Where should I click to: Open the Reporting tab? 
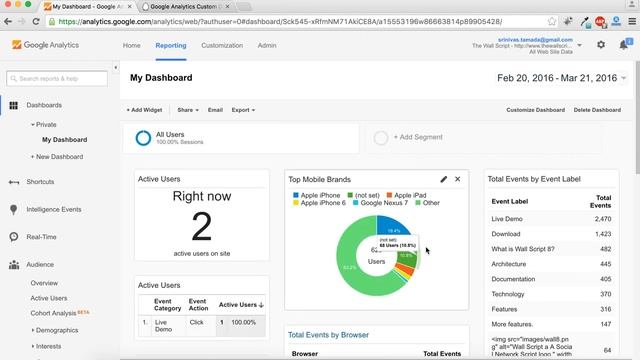[x=171, y=45]
